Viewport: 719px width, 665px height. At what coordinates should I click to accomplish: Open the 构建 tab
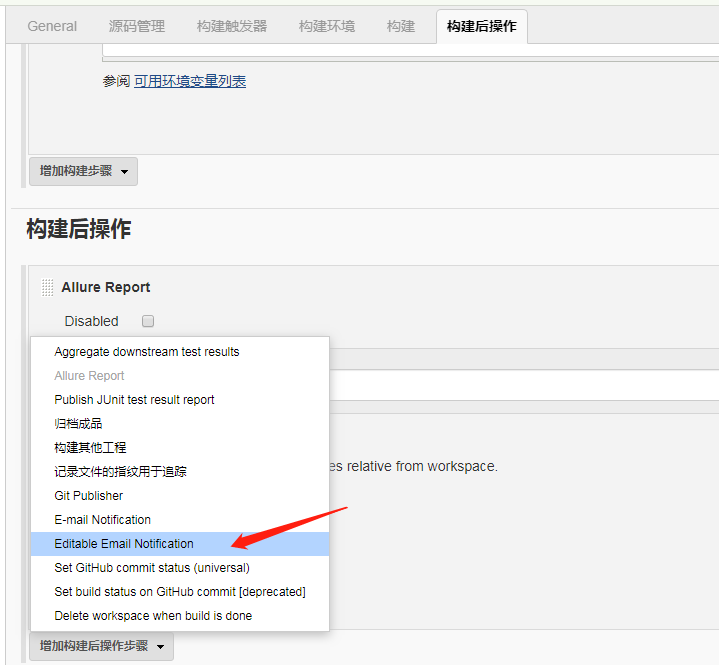click(x=401, y=26)
